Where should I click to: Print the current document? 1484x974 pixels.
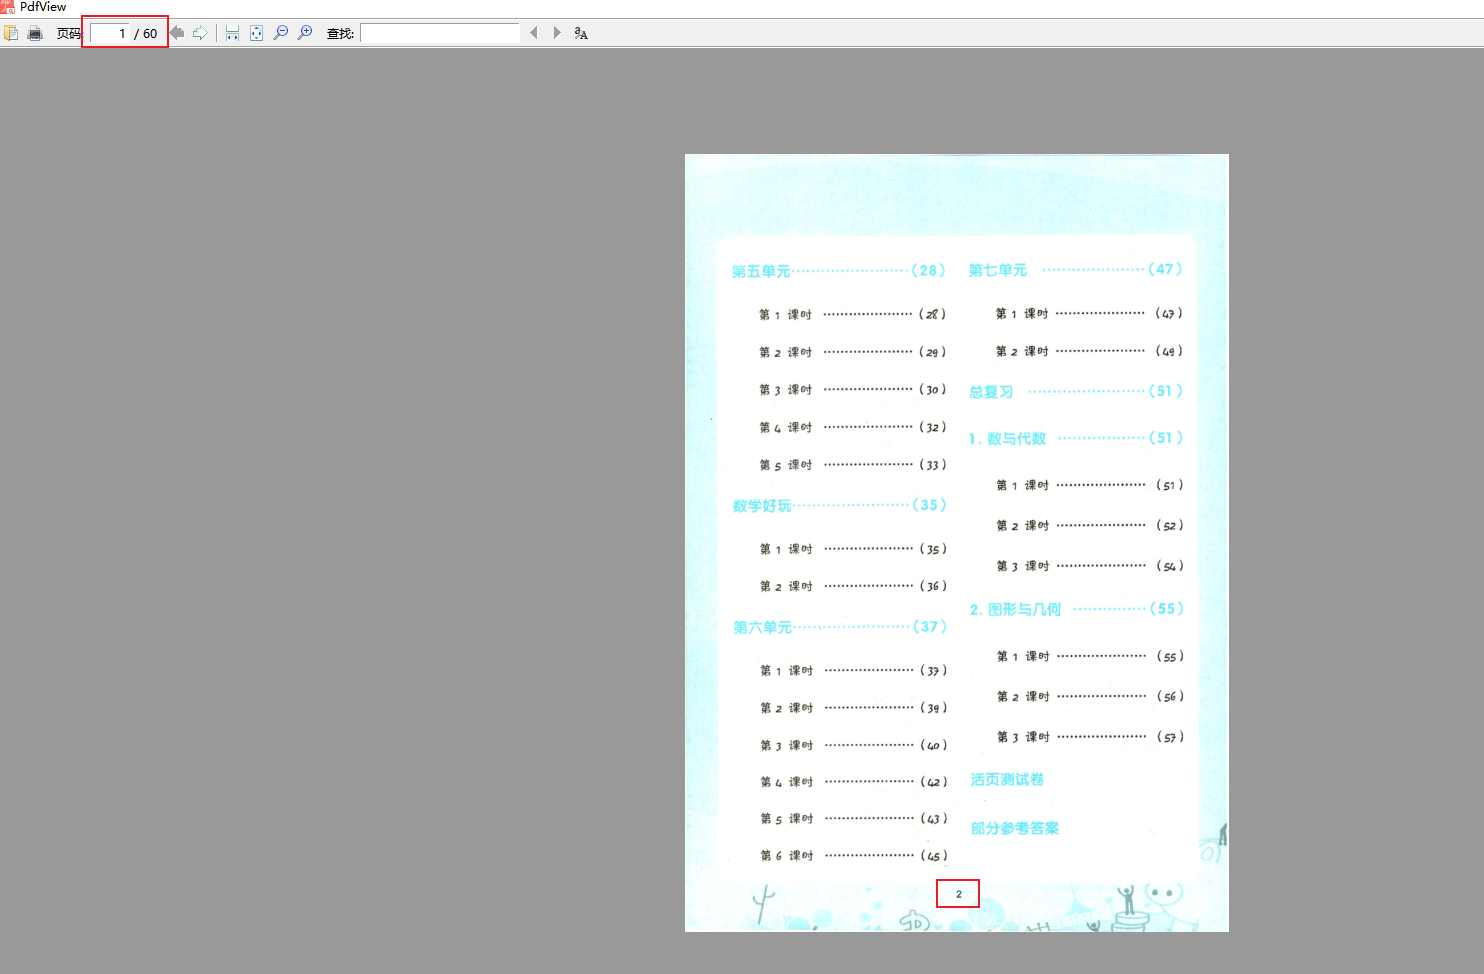[34, 32]
